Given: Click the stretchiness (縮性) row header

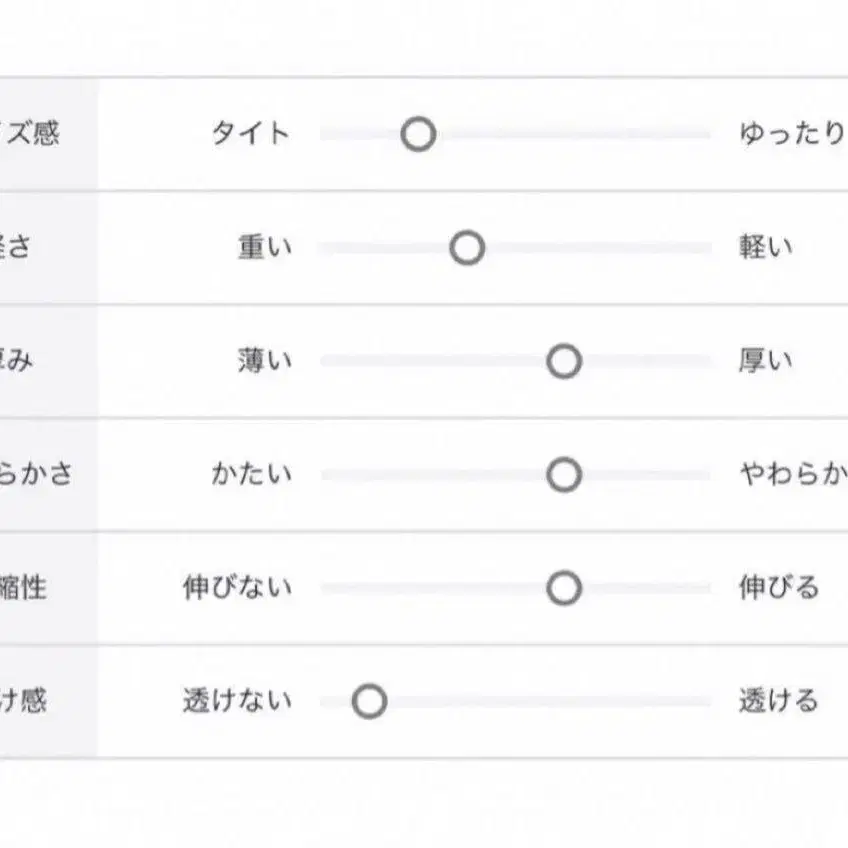Looking at the screenshot, I should pos(40,588).
